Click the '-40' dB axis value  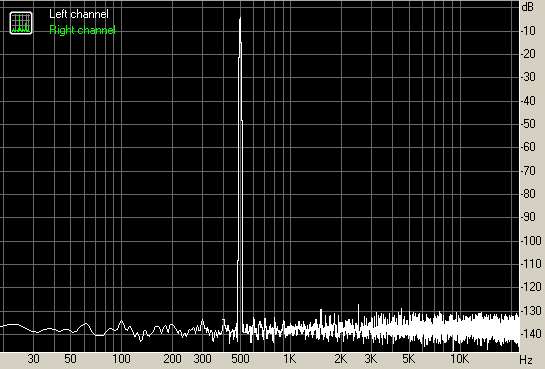point(528,101)
